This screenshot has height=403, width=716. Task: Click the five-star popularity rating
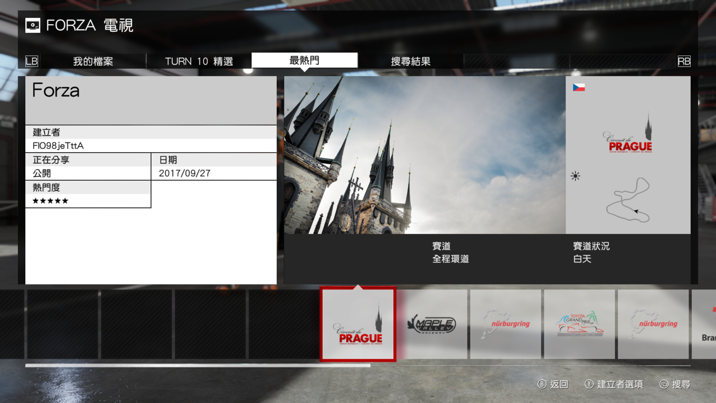pyautogui.click(x=50, y=201)
